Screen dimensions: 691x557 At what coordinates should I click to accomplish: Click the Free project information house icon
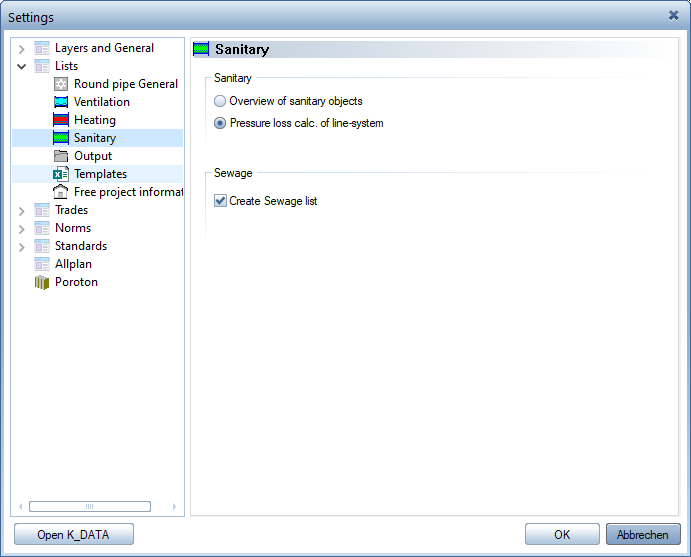pos(61,192)
